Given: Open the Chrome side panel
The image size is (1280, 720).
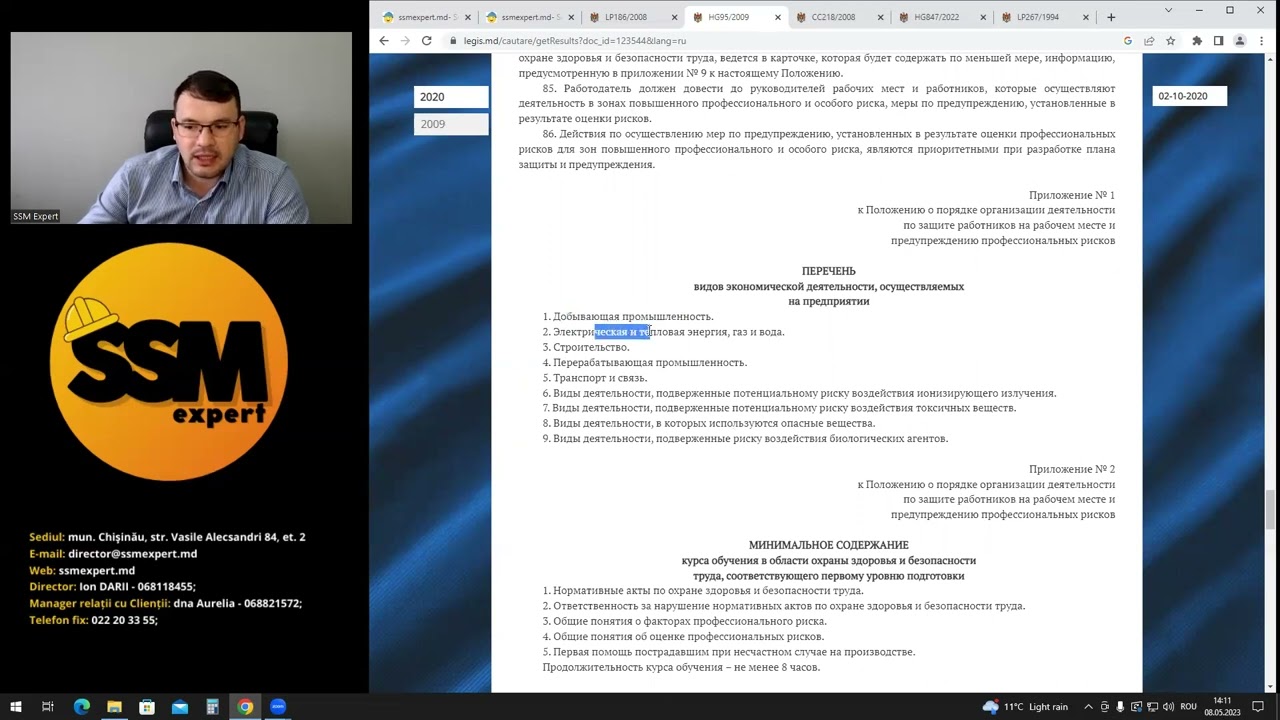Looking at the screenshot, I should [1218, 41].
